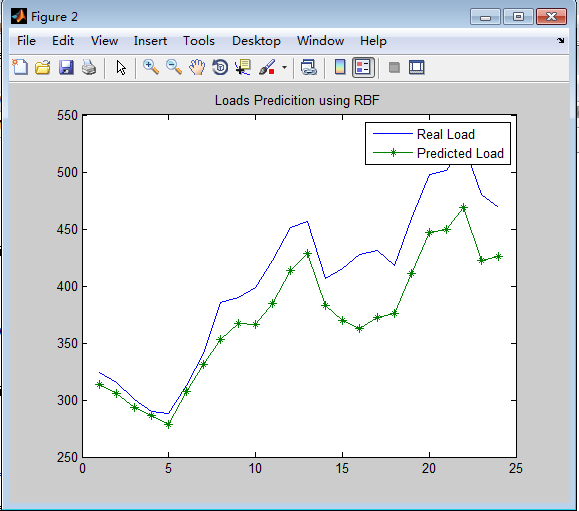Expand the Brush tool color dropdown arrow
The height and width of the screenshot is (511, 579).
click(284, 68)
